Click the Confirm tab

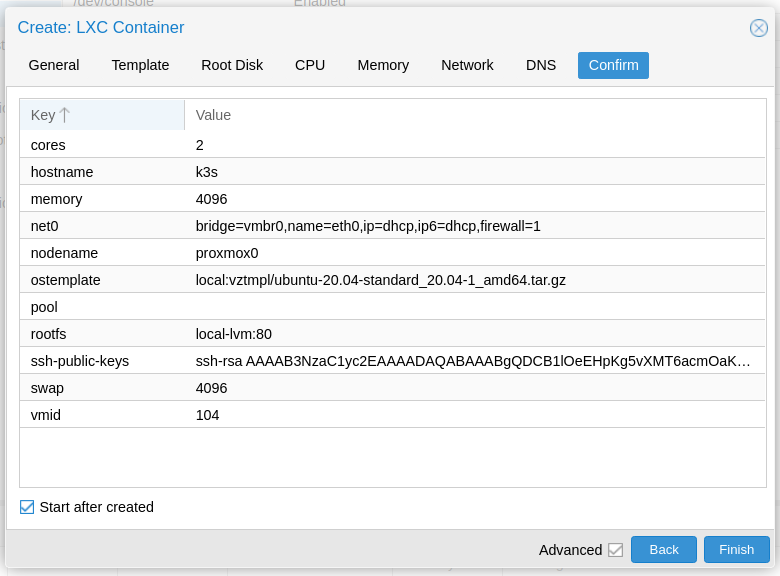pyautogui.click(x=613, y=65)
